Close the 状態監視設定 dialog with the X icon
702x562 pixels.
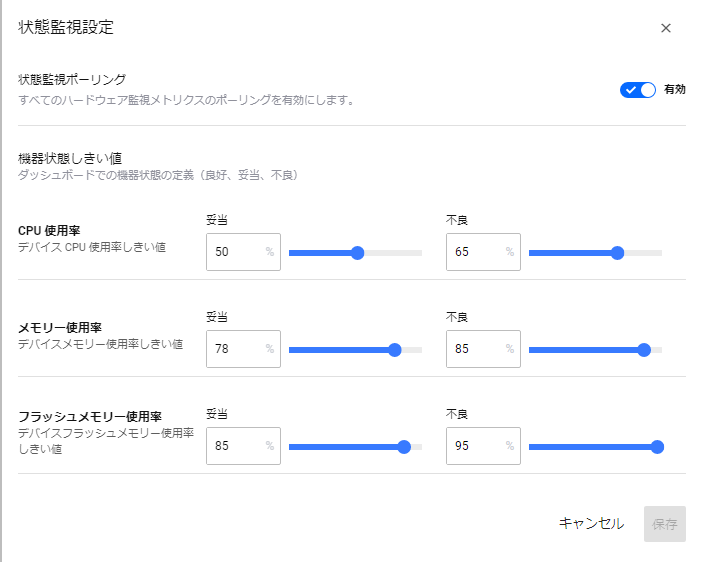pyautogui.click(x=666, y=28)
